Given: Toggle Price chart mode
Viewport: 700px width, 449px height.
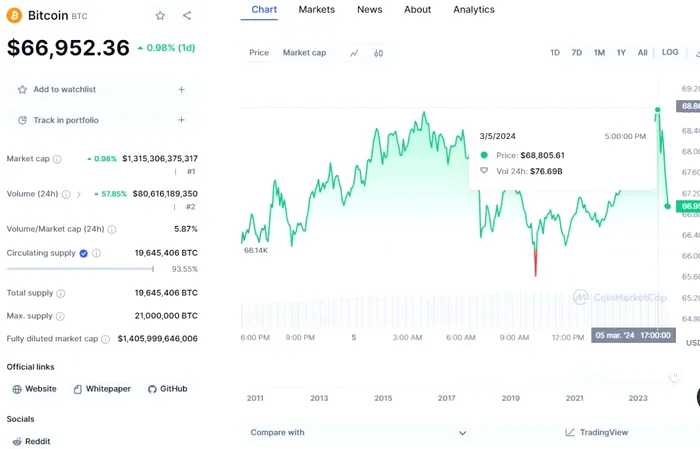Looking at the screenshot, I should (x=259, y=53).
